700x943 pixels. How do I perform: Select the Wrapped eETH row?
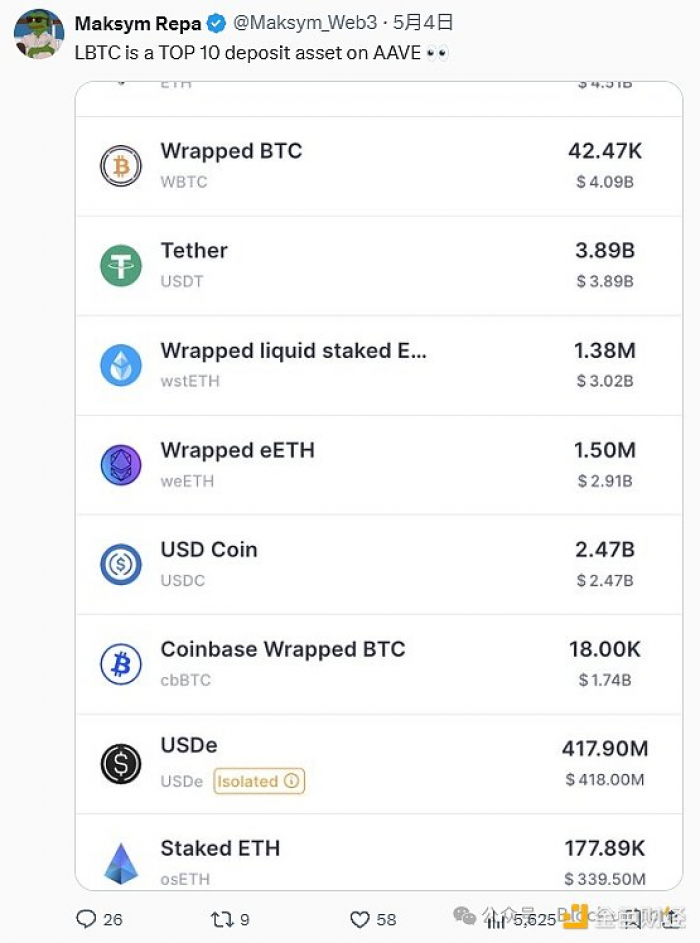[380, 465]
